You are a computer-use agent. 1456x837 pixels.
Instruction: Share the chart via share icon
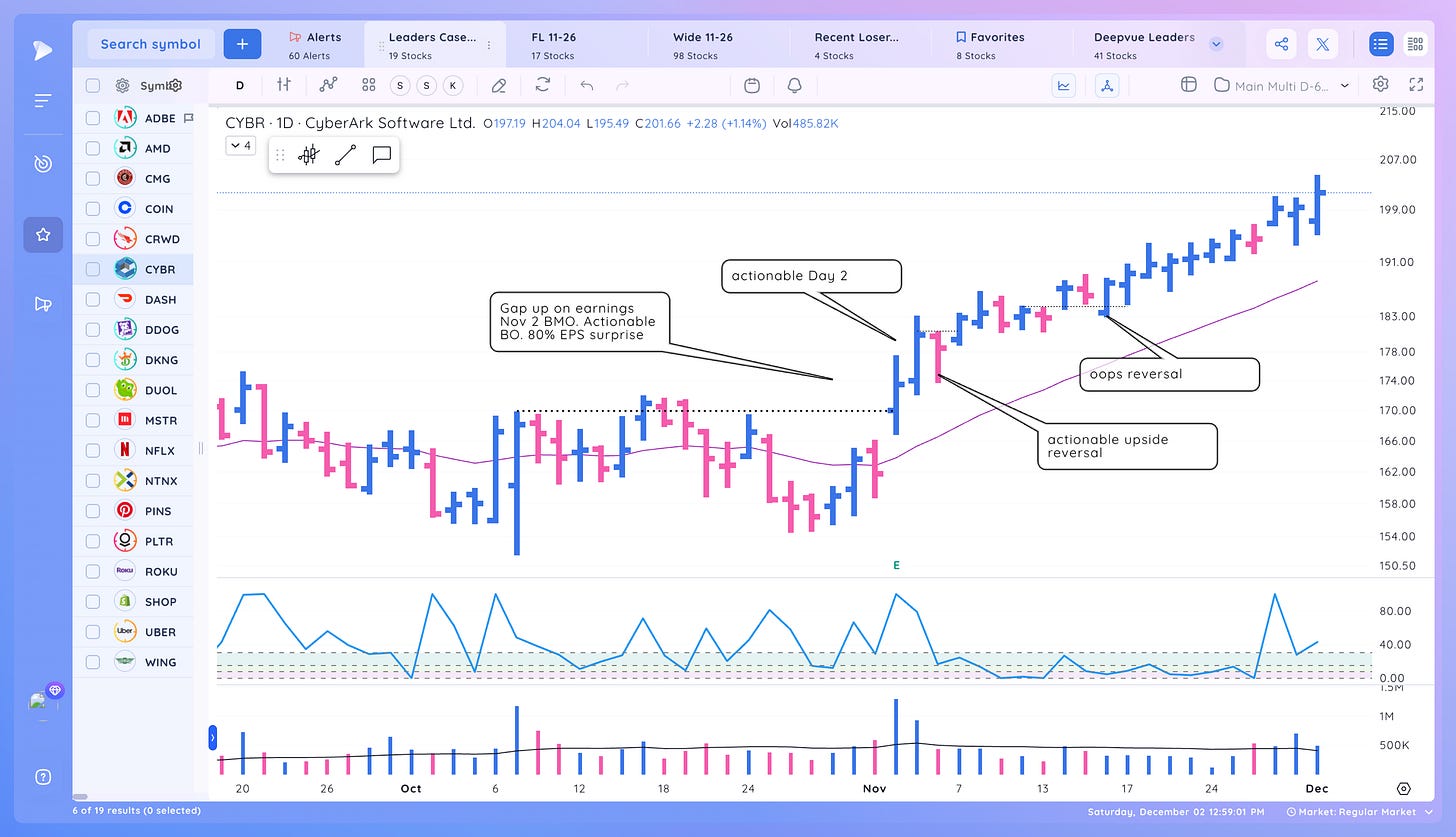tap(1281, 44)
